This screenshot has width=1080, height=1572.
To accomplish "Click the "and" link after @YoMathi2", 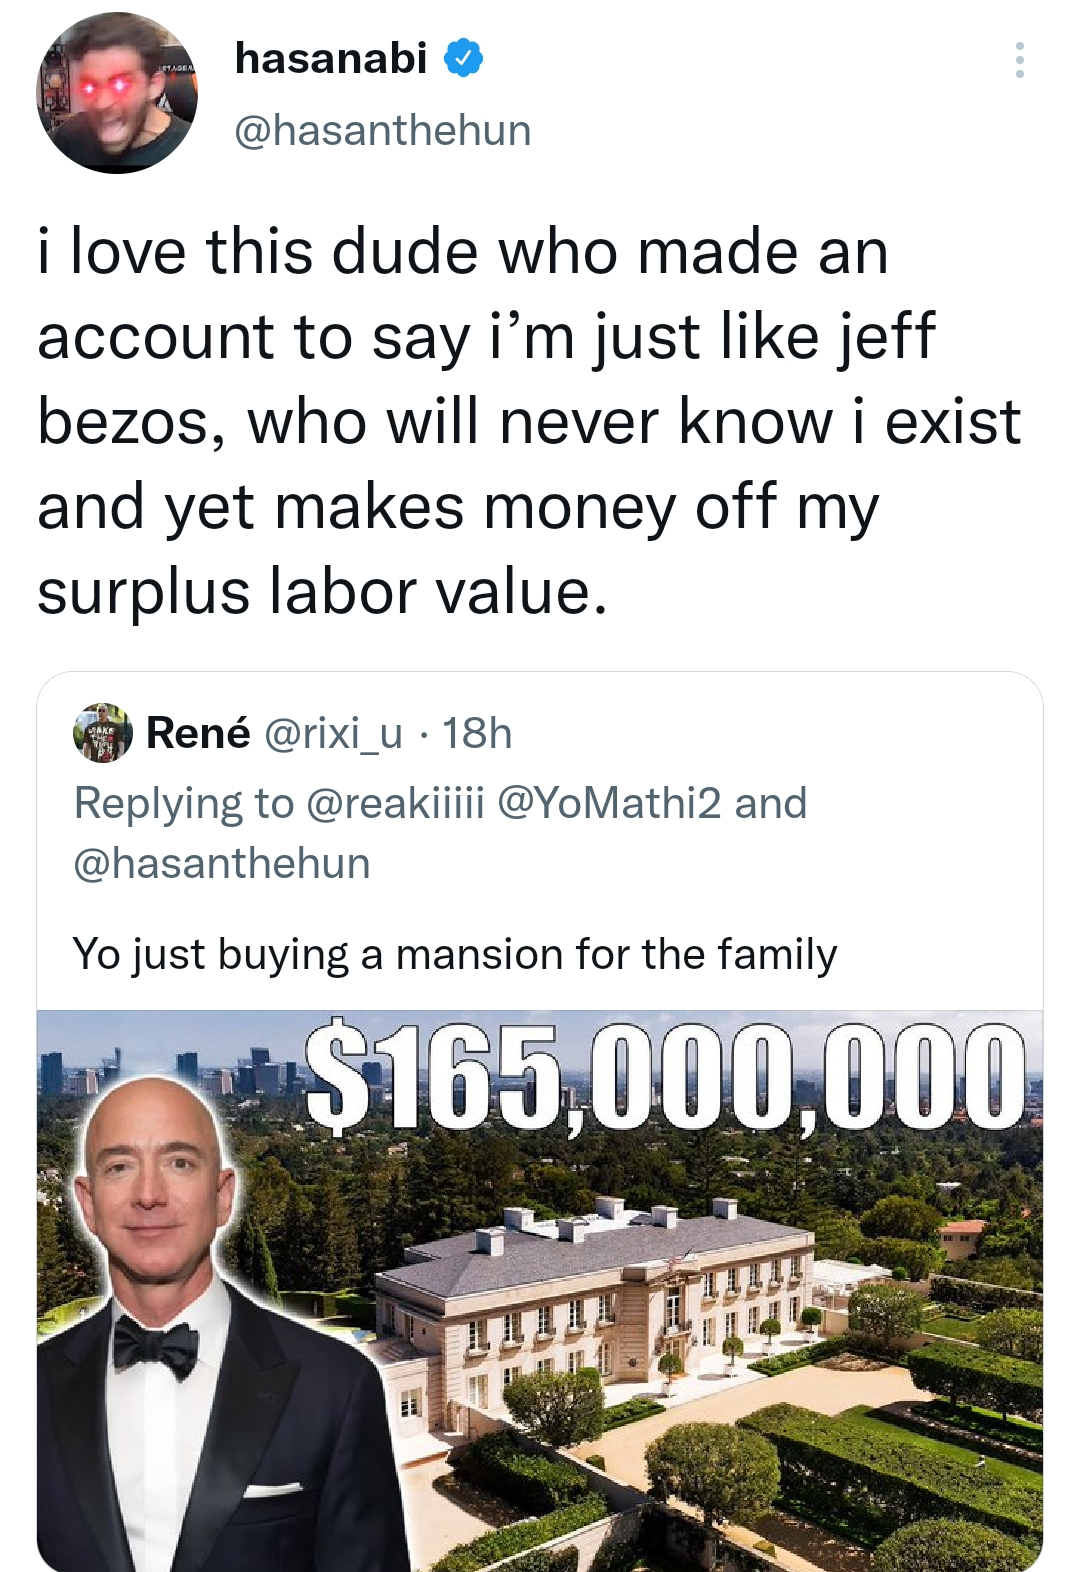I will click(x=770, y=803).
